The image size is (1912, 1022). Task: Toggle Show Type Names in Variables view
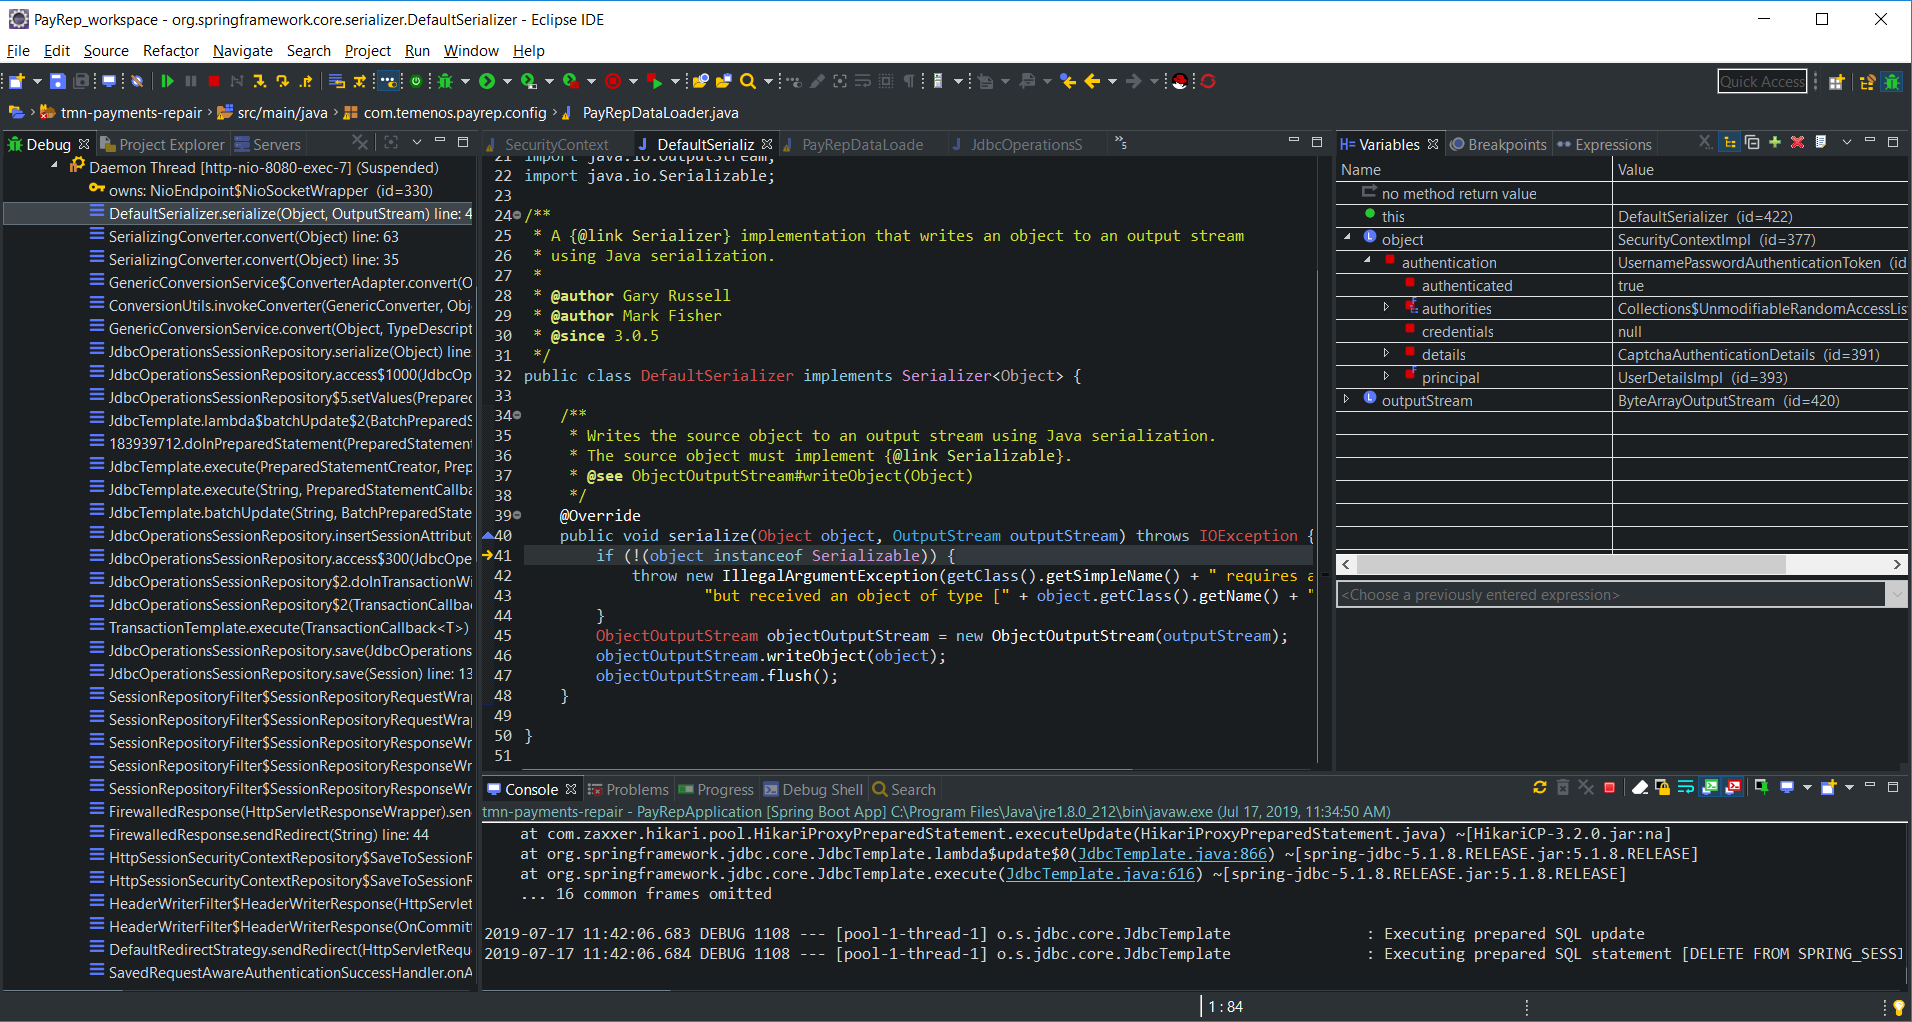coord(1705,143)
